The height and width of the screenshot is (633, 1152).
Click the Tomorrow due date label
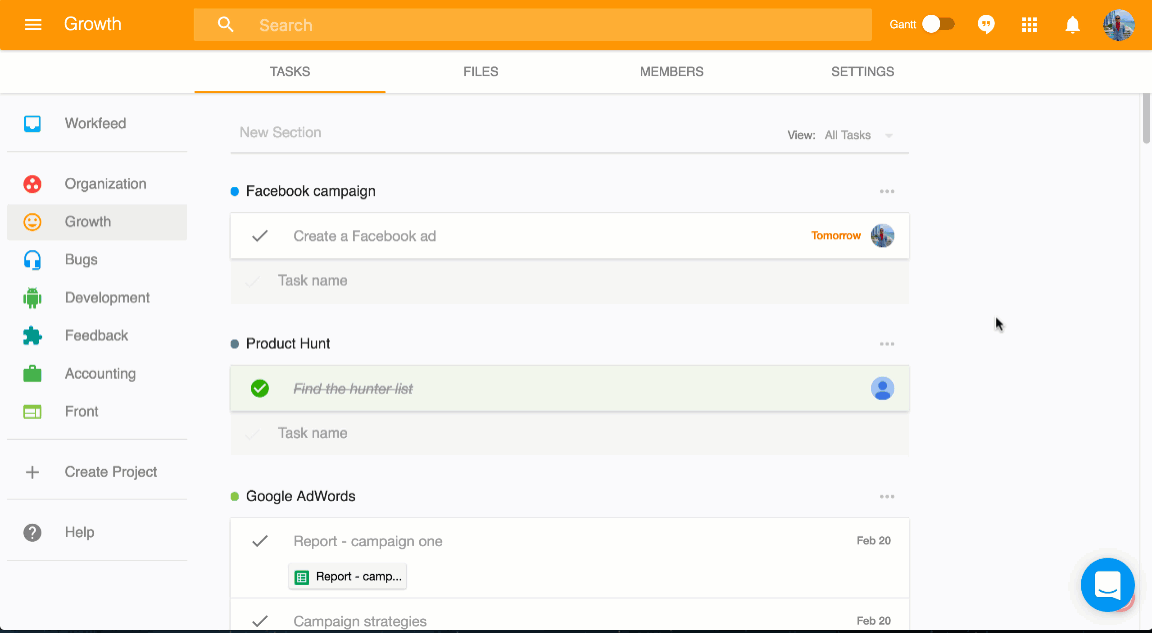point(836,236)
